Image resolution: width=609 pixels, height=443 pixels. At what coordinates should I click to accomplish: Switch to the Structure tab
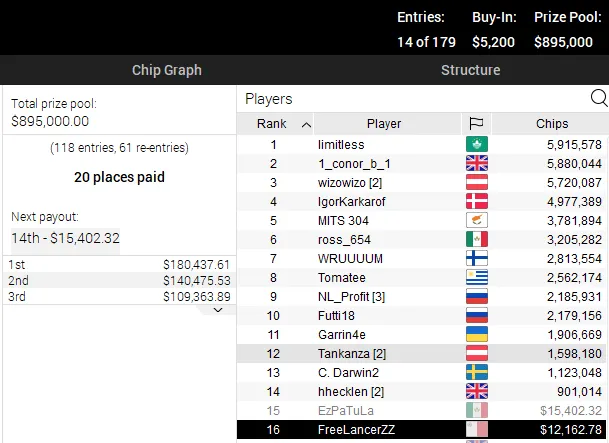pos(470,70)
